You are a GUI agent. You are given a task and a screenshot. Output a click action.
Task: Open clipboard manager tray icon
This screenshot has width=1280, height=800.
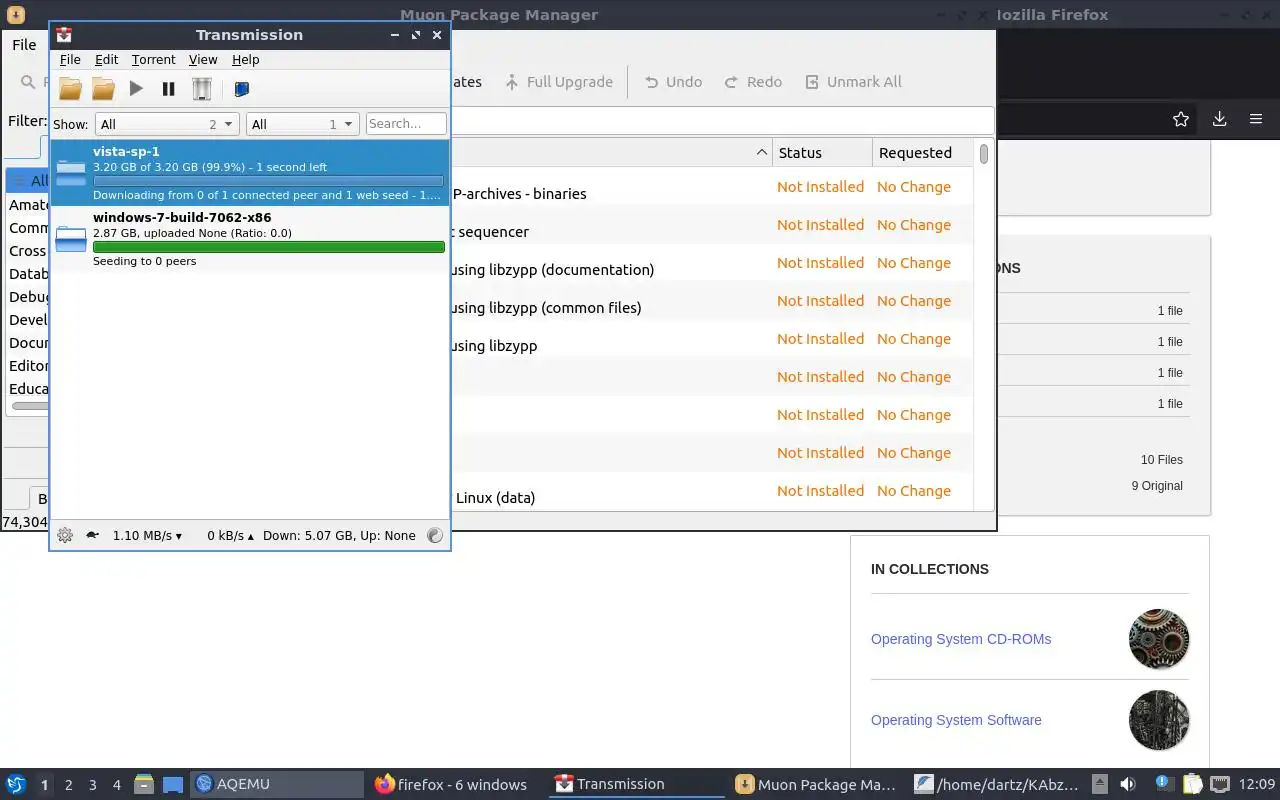click(1192, 784)
